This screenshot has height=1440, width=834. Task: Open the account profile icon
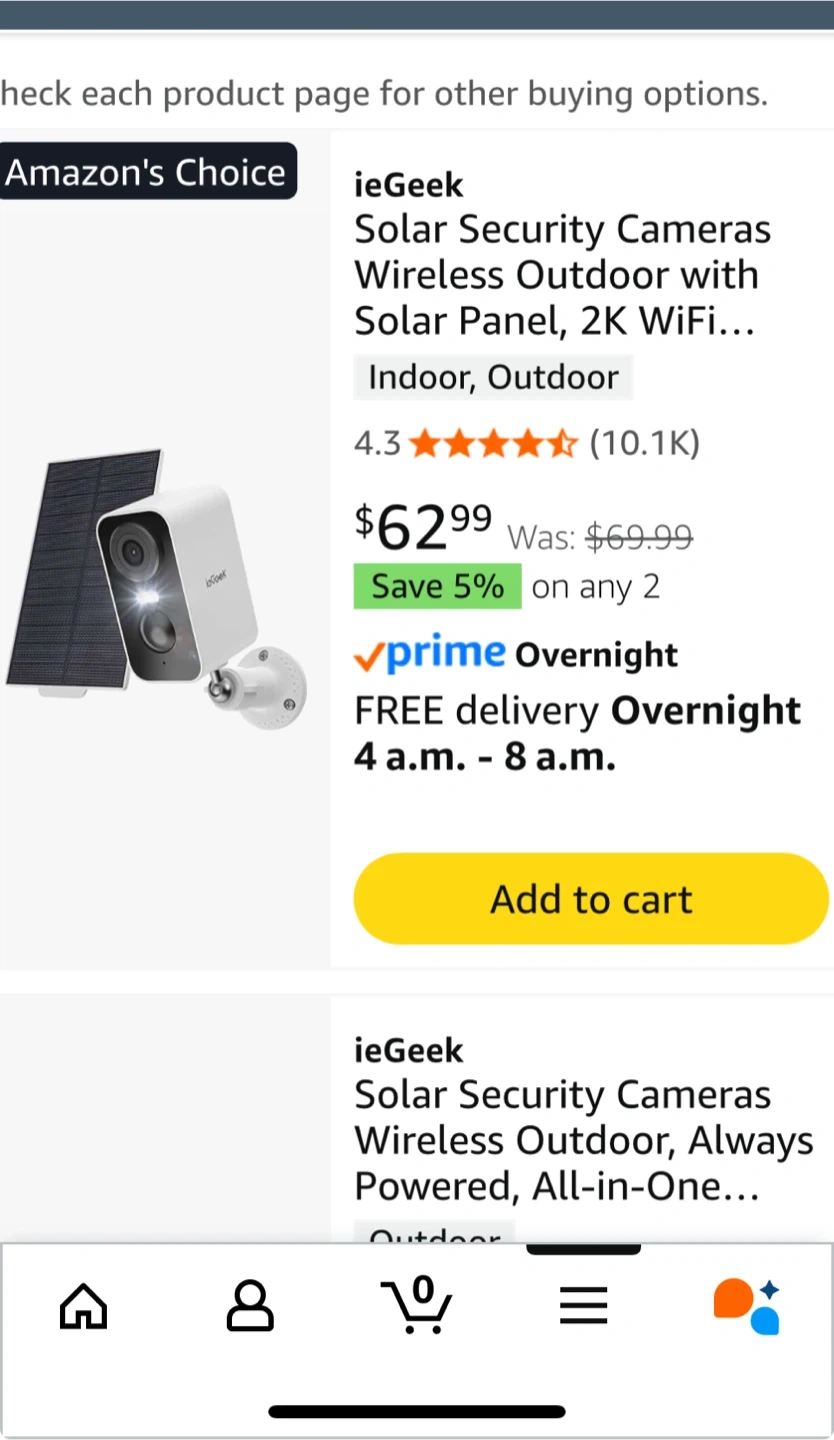tap(250, 1306)
